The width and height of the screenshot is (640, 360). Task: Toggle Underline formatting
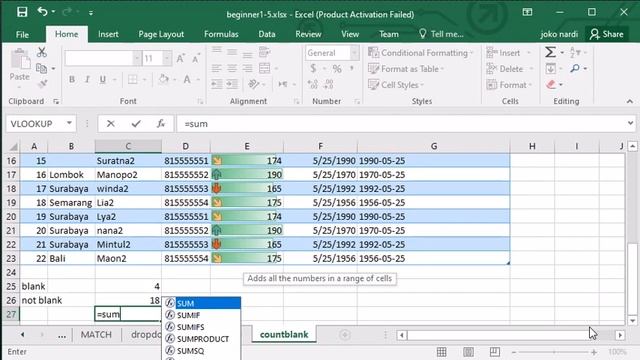[x=102, y=79]
